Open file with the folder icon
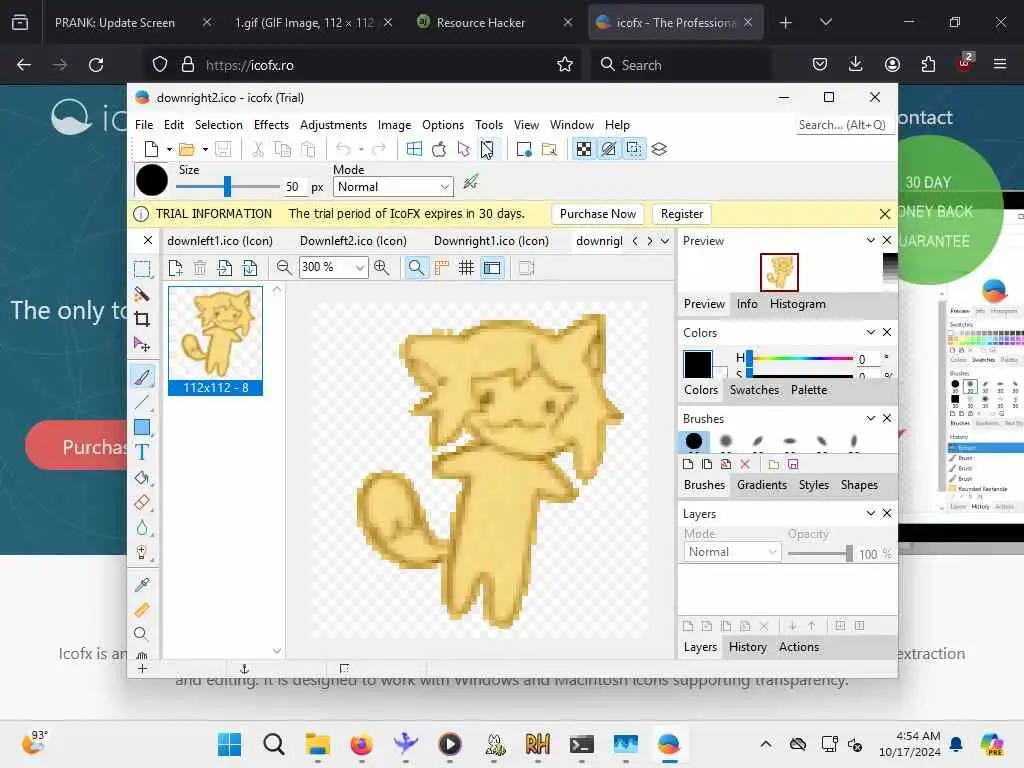The height and width of the screenshot is (768, 1024). 187,149
